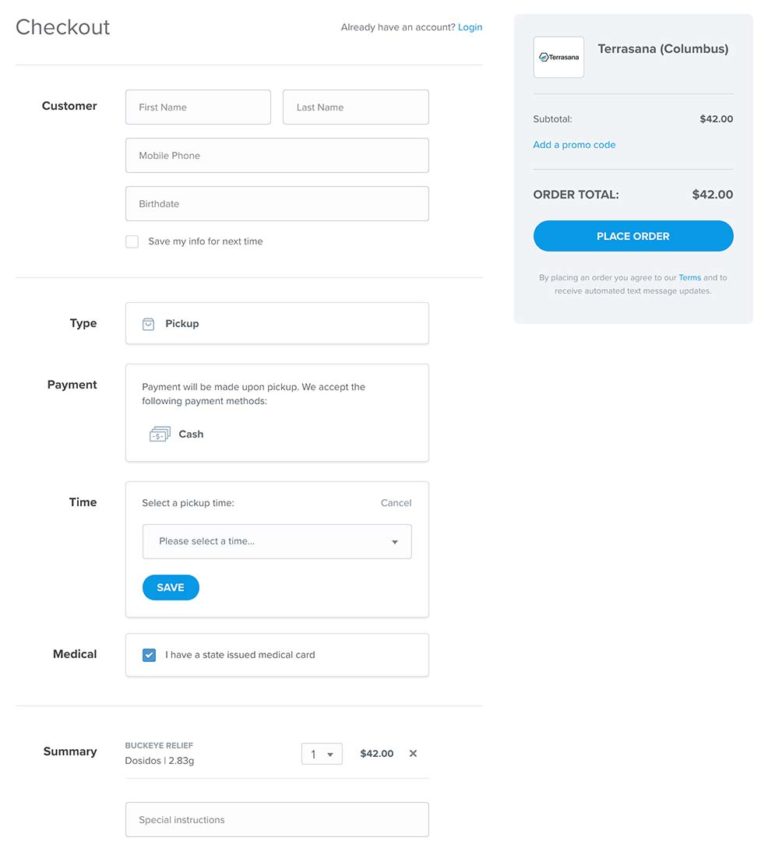This screenshot has height=855, width=768.
Task: Change the Dosidos quantity dropdown
Action: coord(321,754)
